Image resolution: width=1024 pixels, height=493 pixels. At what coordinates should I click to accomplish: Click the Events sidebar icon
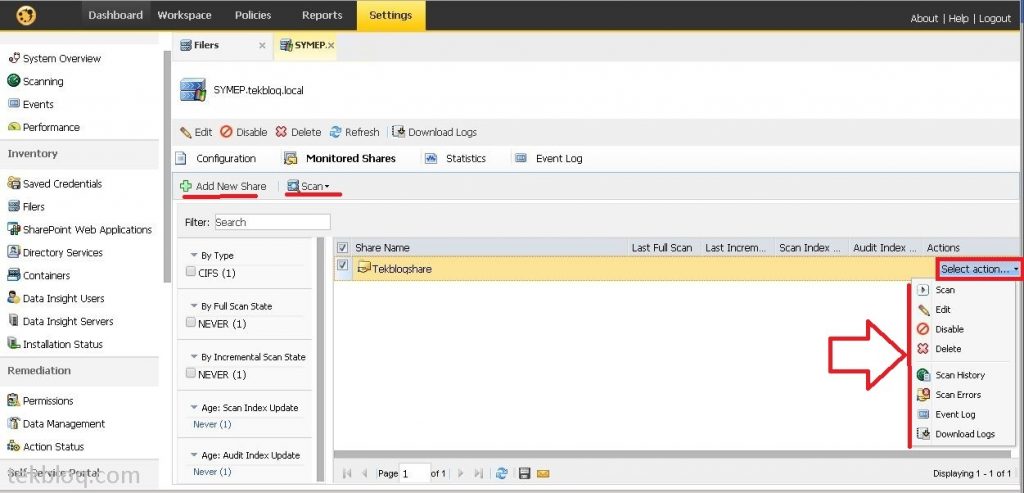click(14, 104)
